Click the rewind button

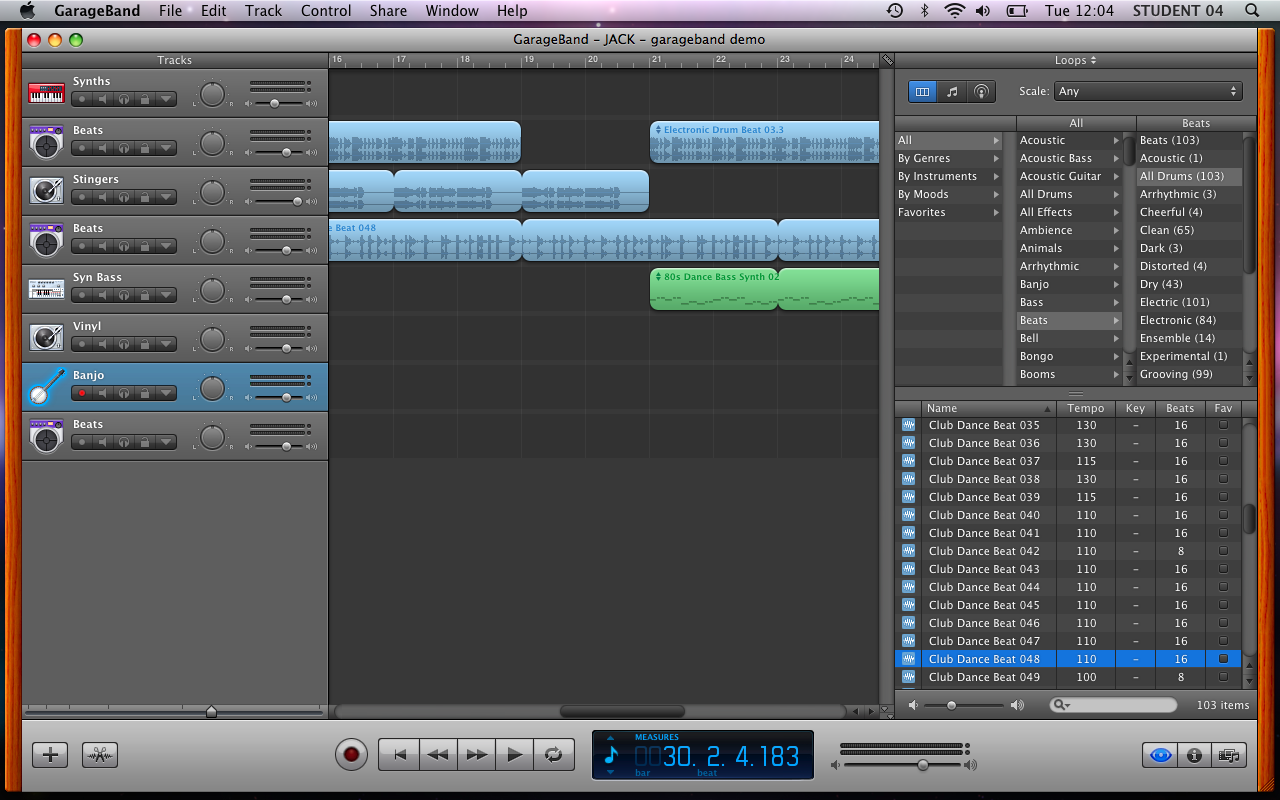pyautogui.click(x=437, y=755)
